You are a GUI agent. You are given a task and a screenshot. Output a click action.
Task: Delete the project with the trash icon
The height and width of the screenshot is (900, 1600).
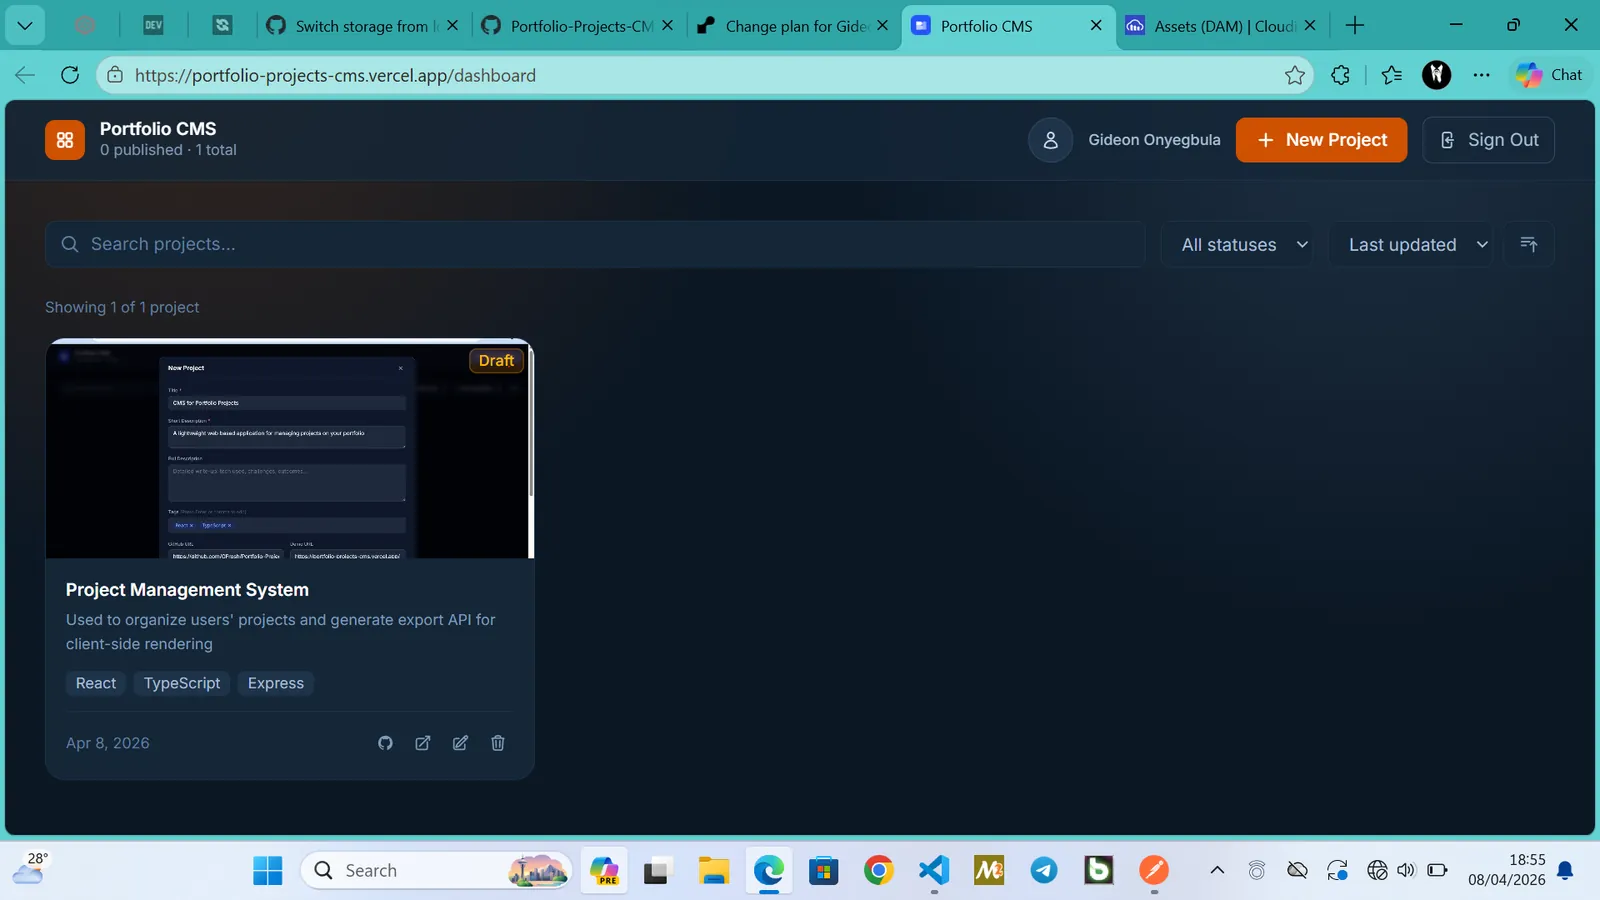coord(498,743)
